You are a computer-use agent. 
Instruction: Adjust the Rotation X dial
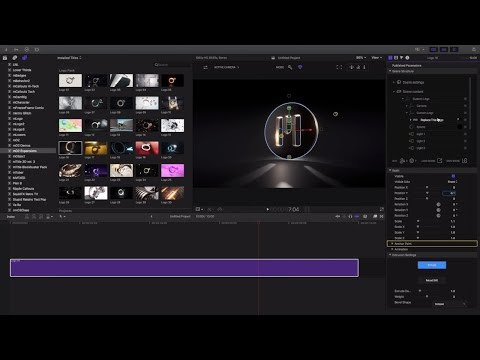[x=438, y=204]
